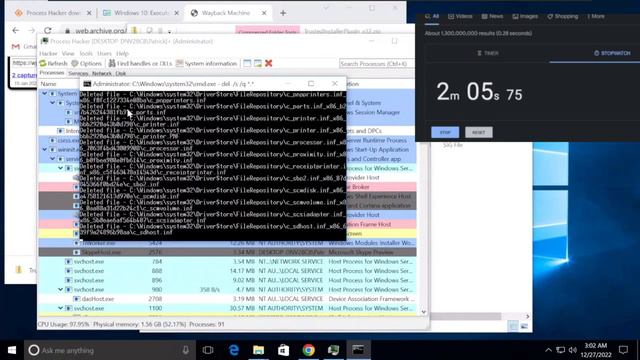
Task: Switch to the Disk tab
Action: [x=120, y=73]
